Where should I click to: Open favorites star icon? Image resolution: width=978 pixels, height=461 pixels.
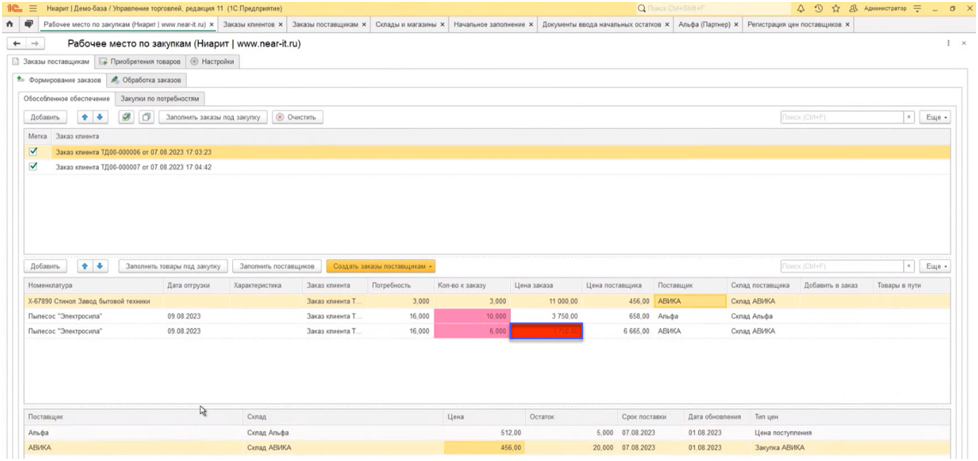(x=836, y=9)
